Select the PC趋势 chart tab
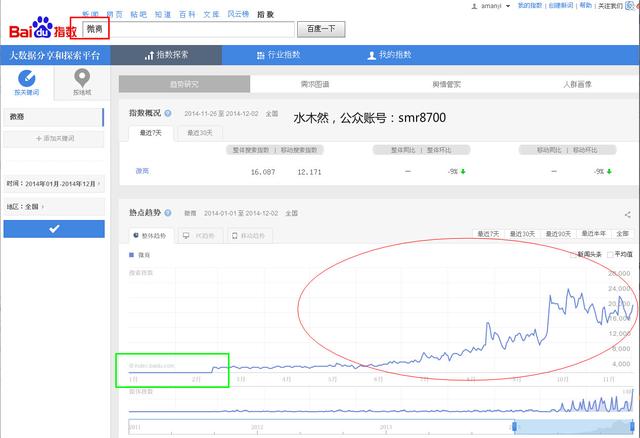 (x=200, y=236)
